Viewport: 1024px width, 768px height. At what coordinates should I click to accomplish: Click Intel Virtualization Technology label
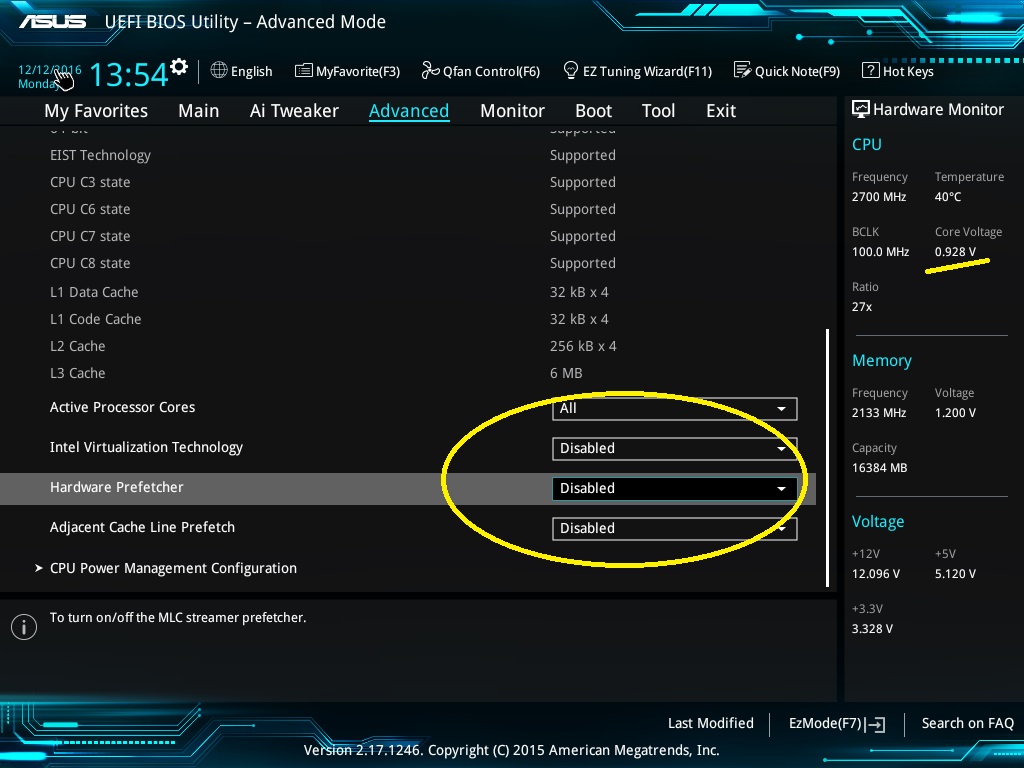coord(146,447)
